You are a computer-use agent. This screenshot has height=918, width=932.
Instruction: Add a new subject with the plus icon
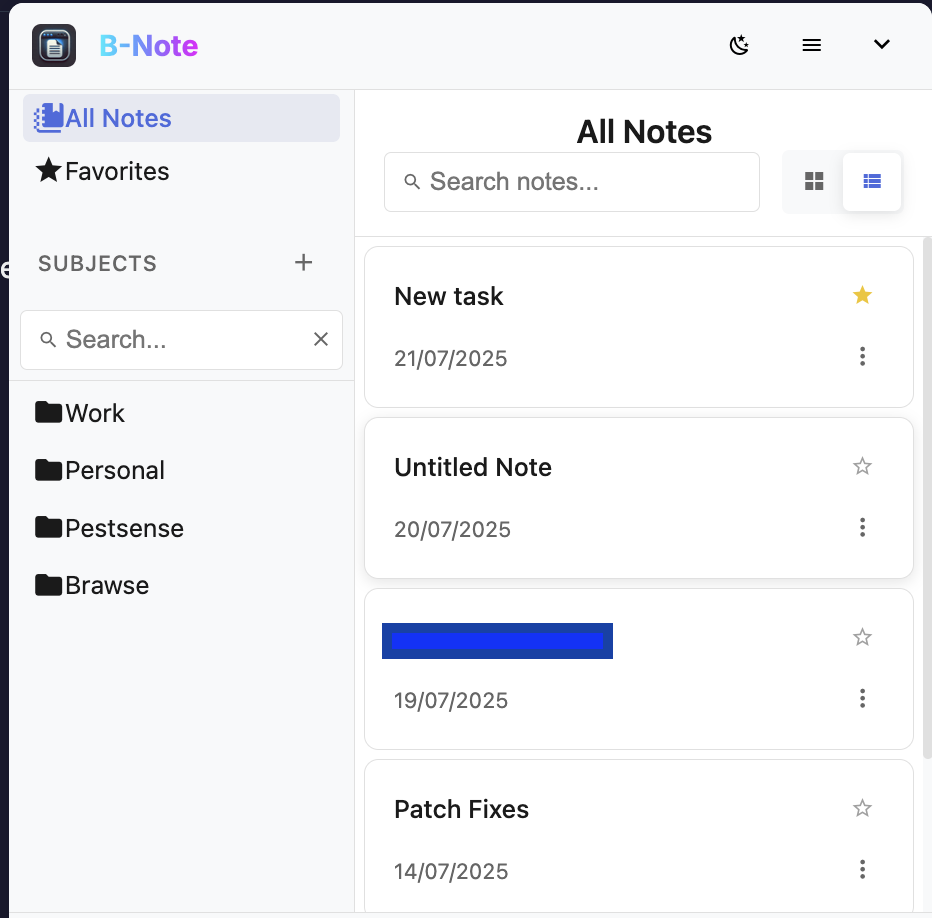303,262
